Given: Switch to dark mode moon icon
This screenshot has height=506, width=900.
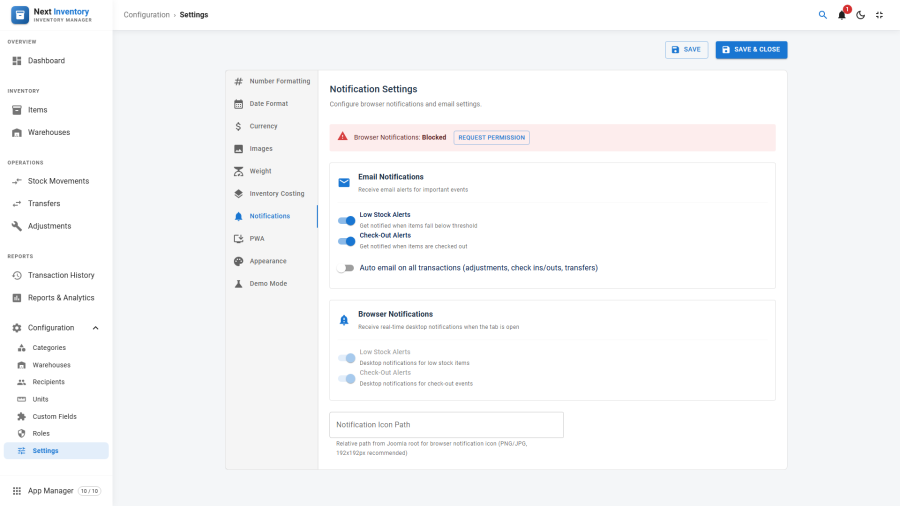Looking at the screenshot, I should [860, 15].
